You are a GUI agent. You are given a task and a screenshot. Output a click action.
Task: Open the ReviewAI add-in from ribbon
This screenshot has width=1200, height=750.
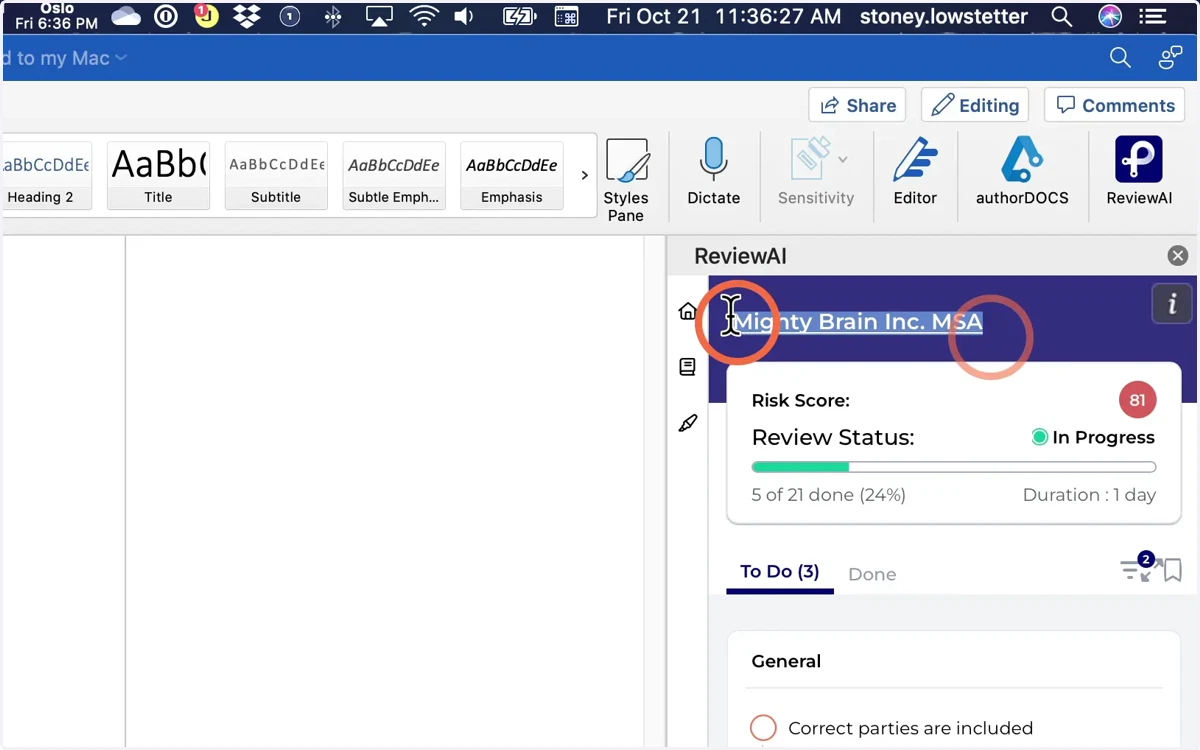point(1139,172)
